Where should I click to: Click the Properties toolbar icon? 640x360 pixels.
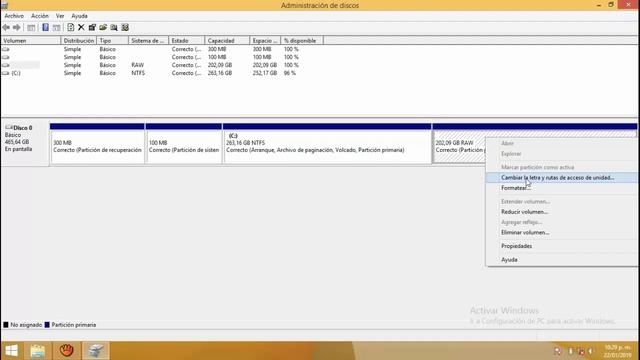[92, 27]
